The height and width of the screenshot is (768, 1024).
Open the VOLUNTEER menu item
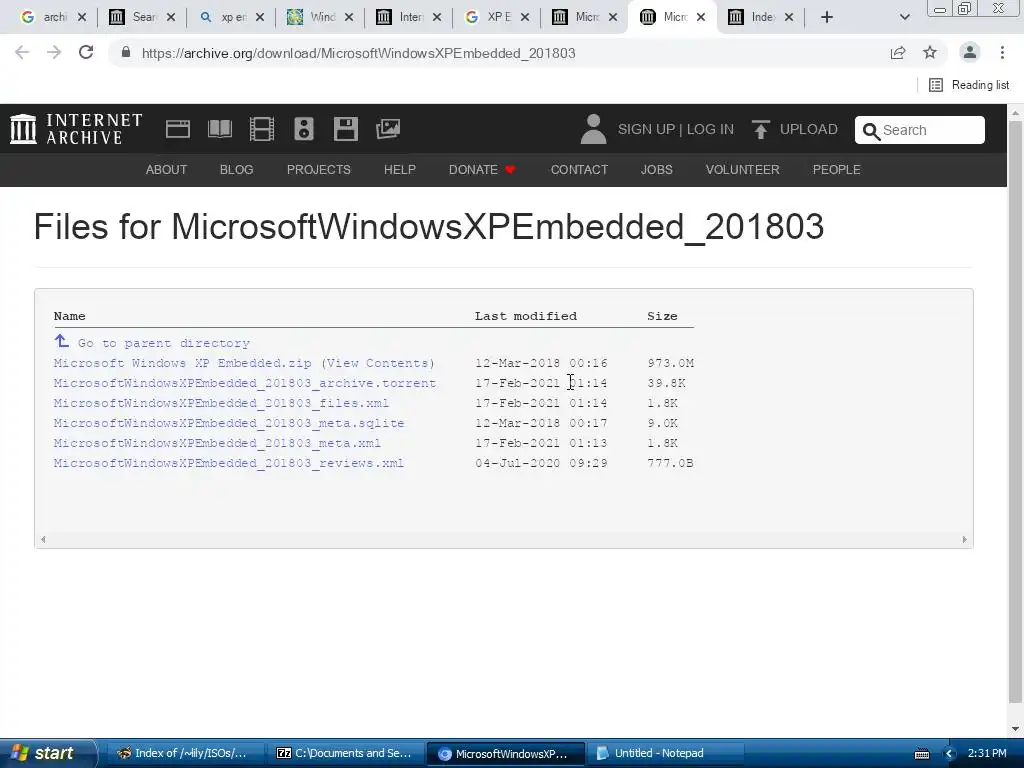point(743,170)
